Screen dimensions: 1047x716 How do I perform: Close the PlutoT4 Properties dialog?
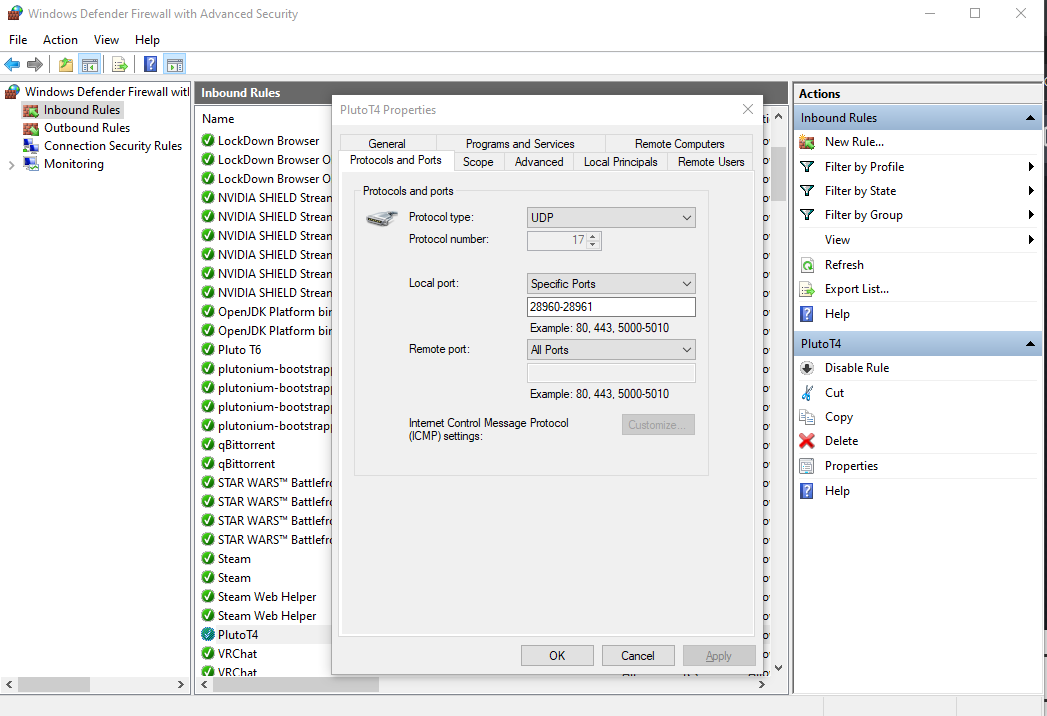[748, 110]
